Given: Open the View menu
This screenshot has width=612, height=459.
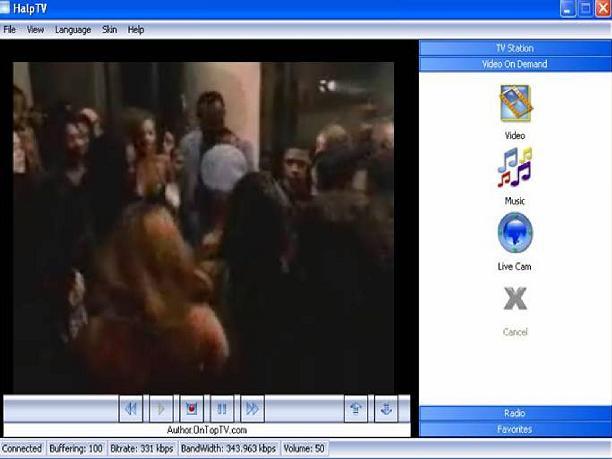Looking at the screenshot, I should pyautogui.click(x=35, y=30).
